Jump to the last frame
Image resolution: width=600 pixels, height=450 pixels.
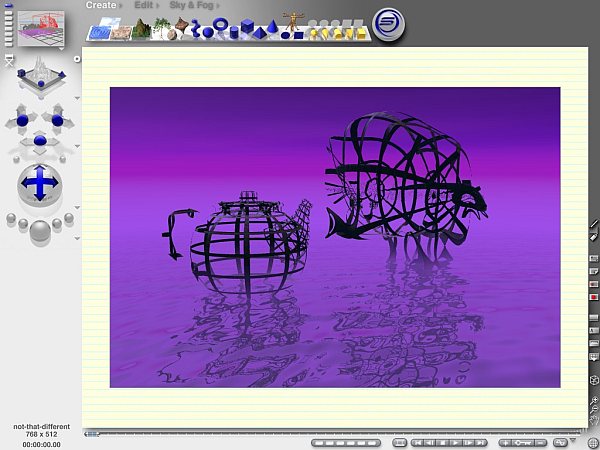pos(481,443)
